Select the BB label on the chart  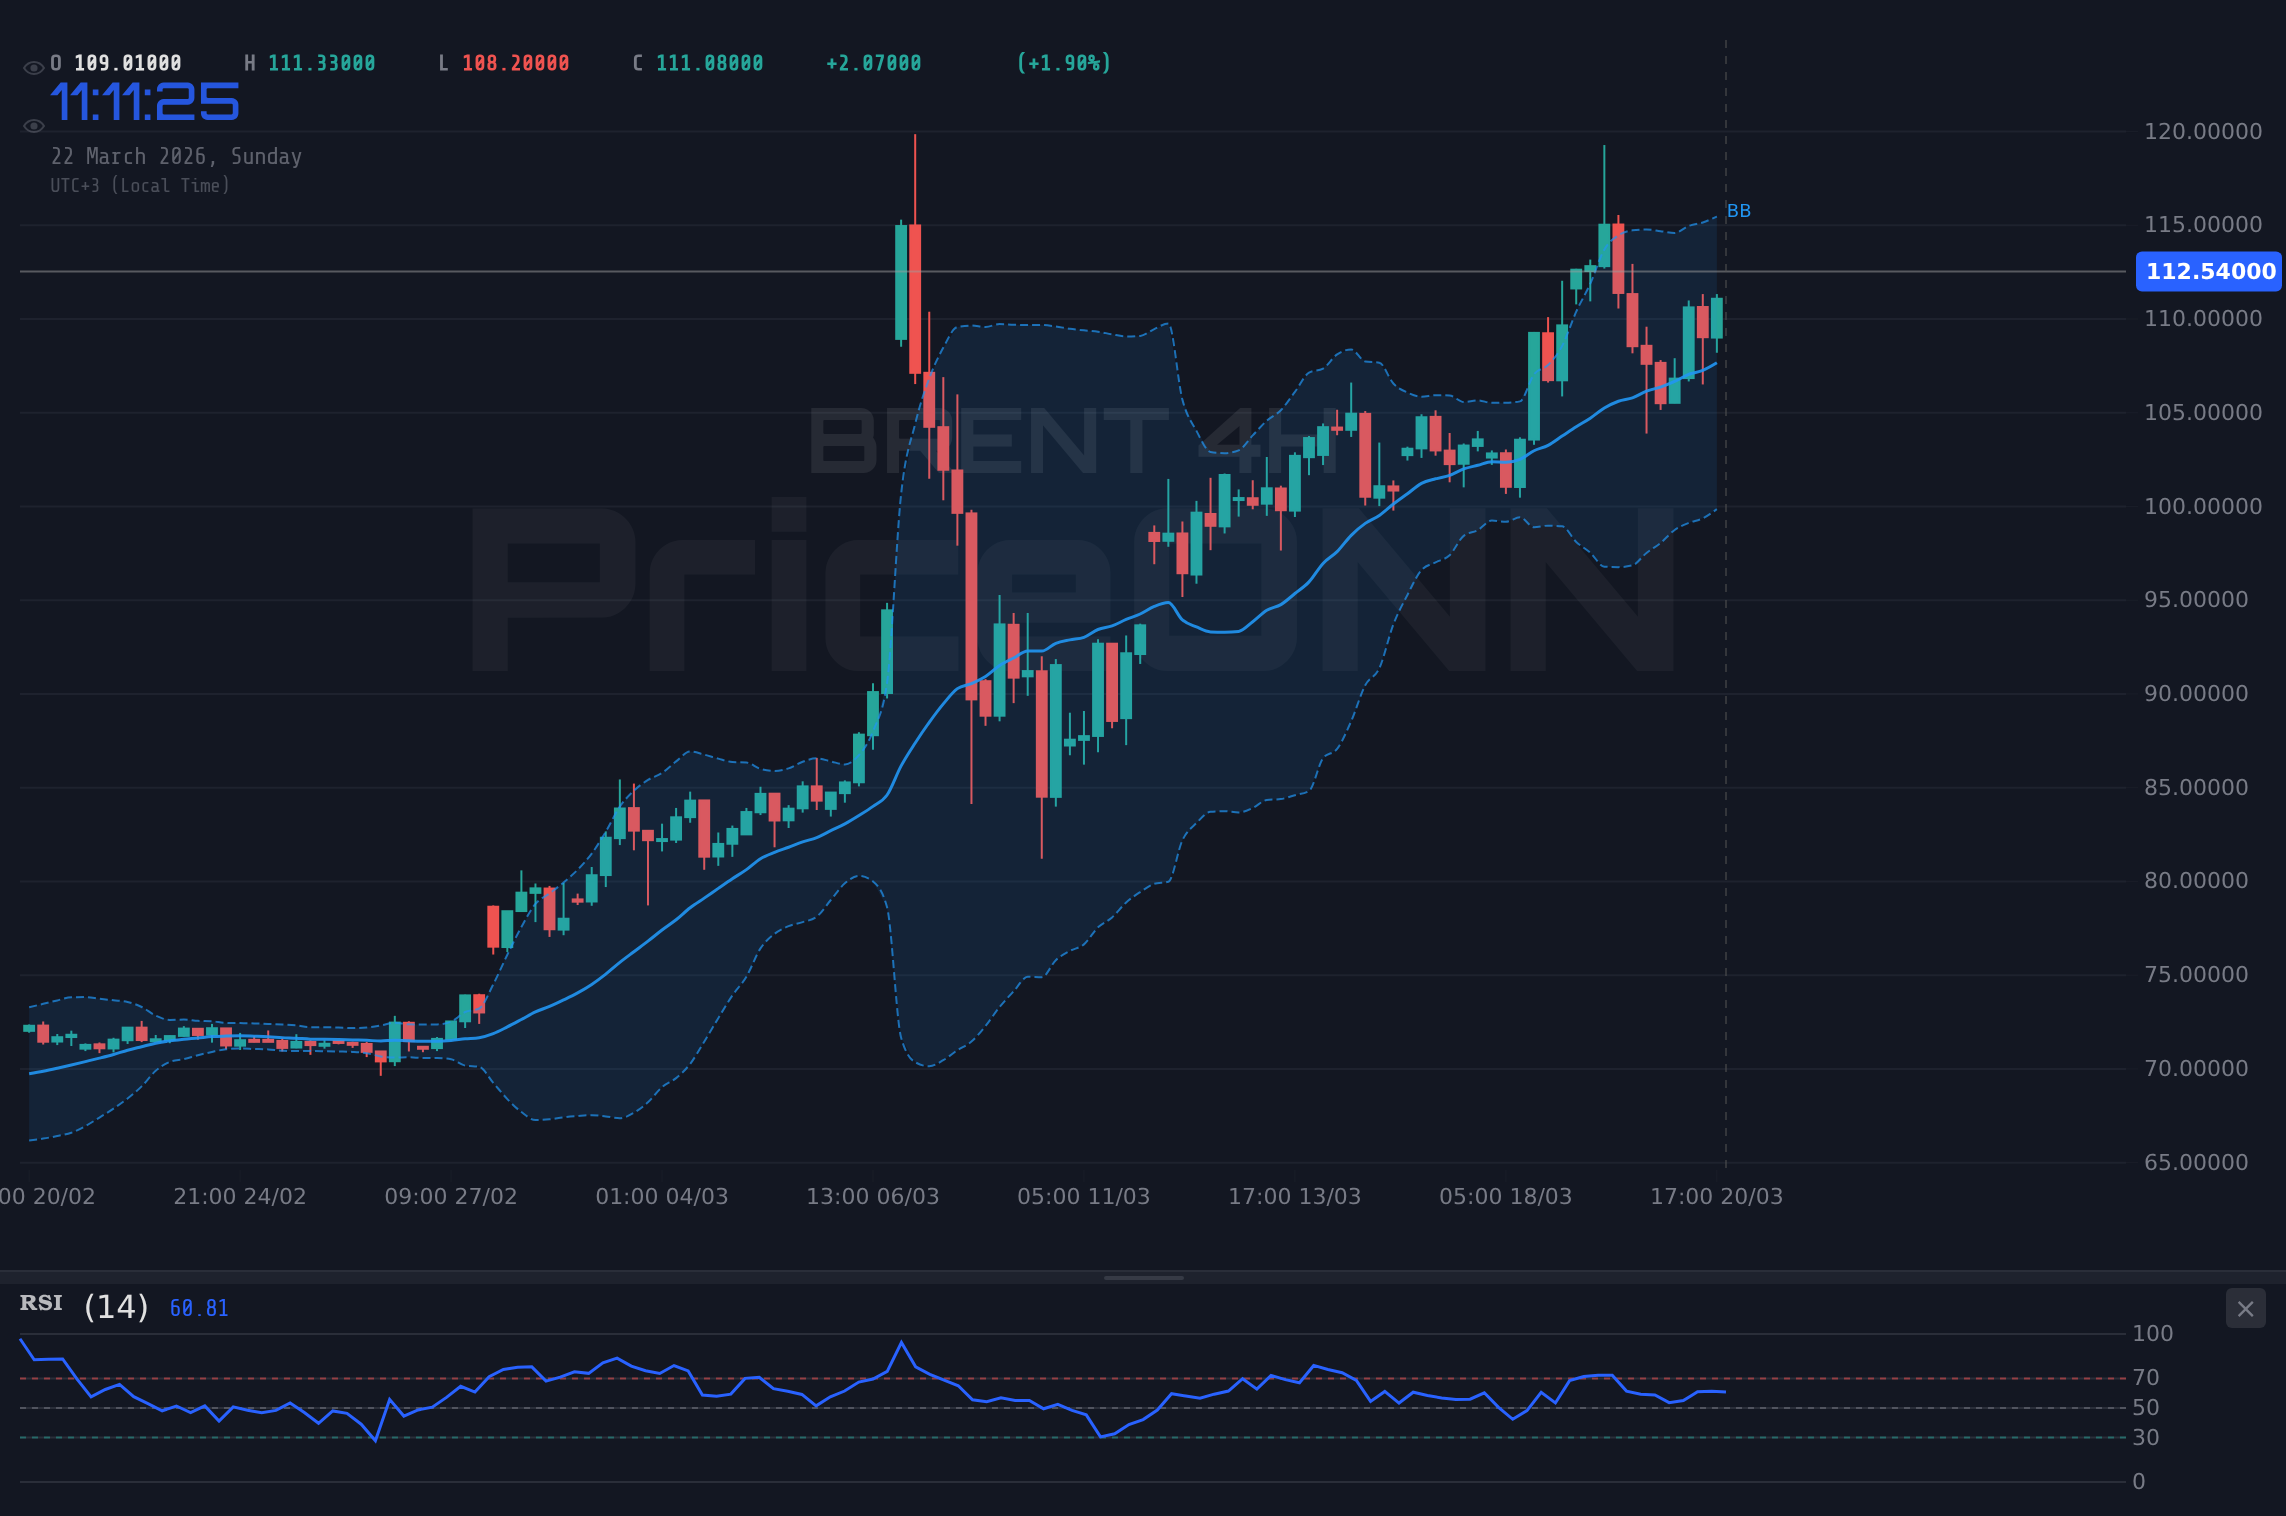(x=1738, y=210)
